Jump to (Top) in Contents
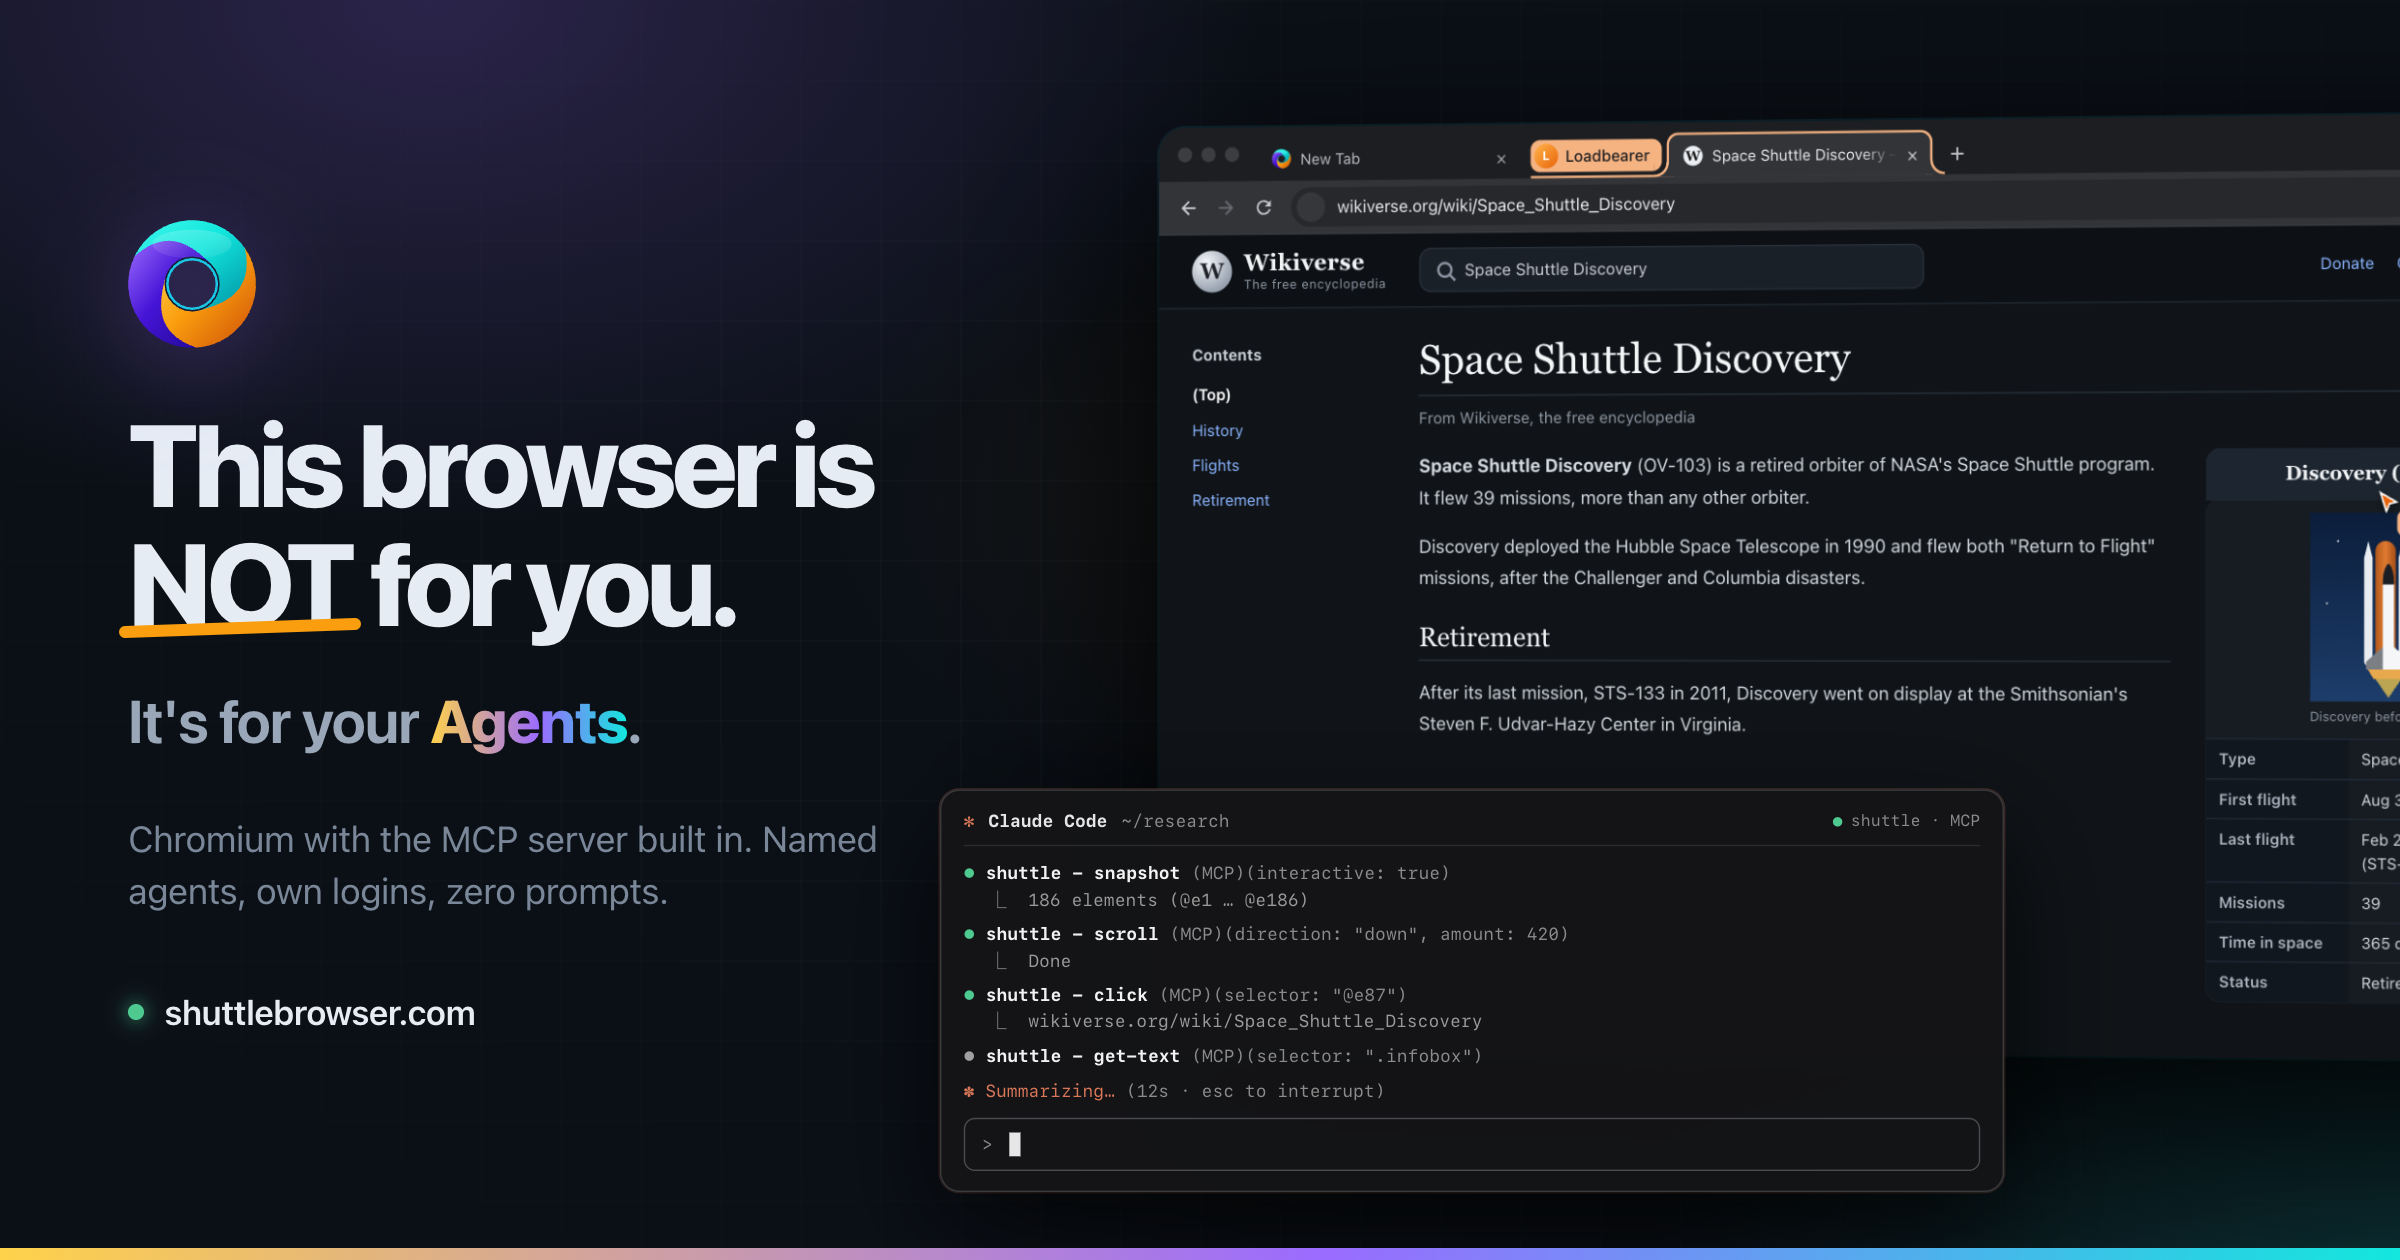 pos(1211,395)
